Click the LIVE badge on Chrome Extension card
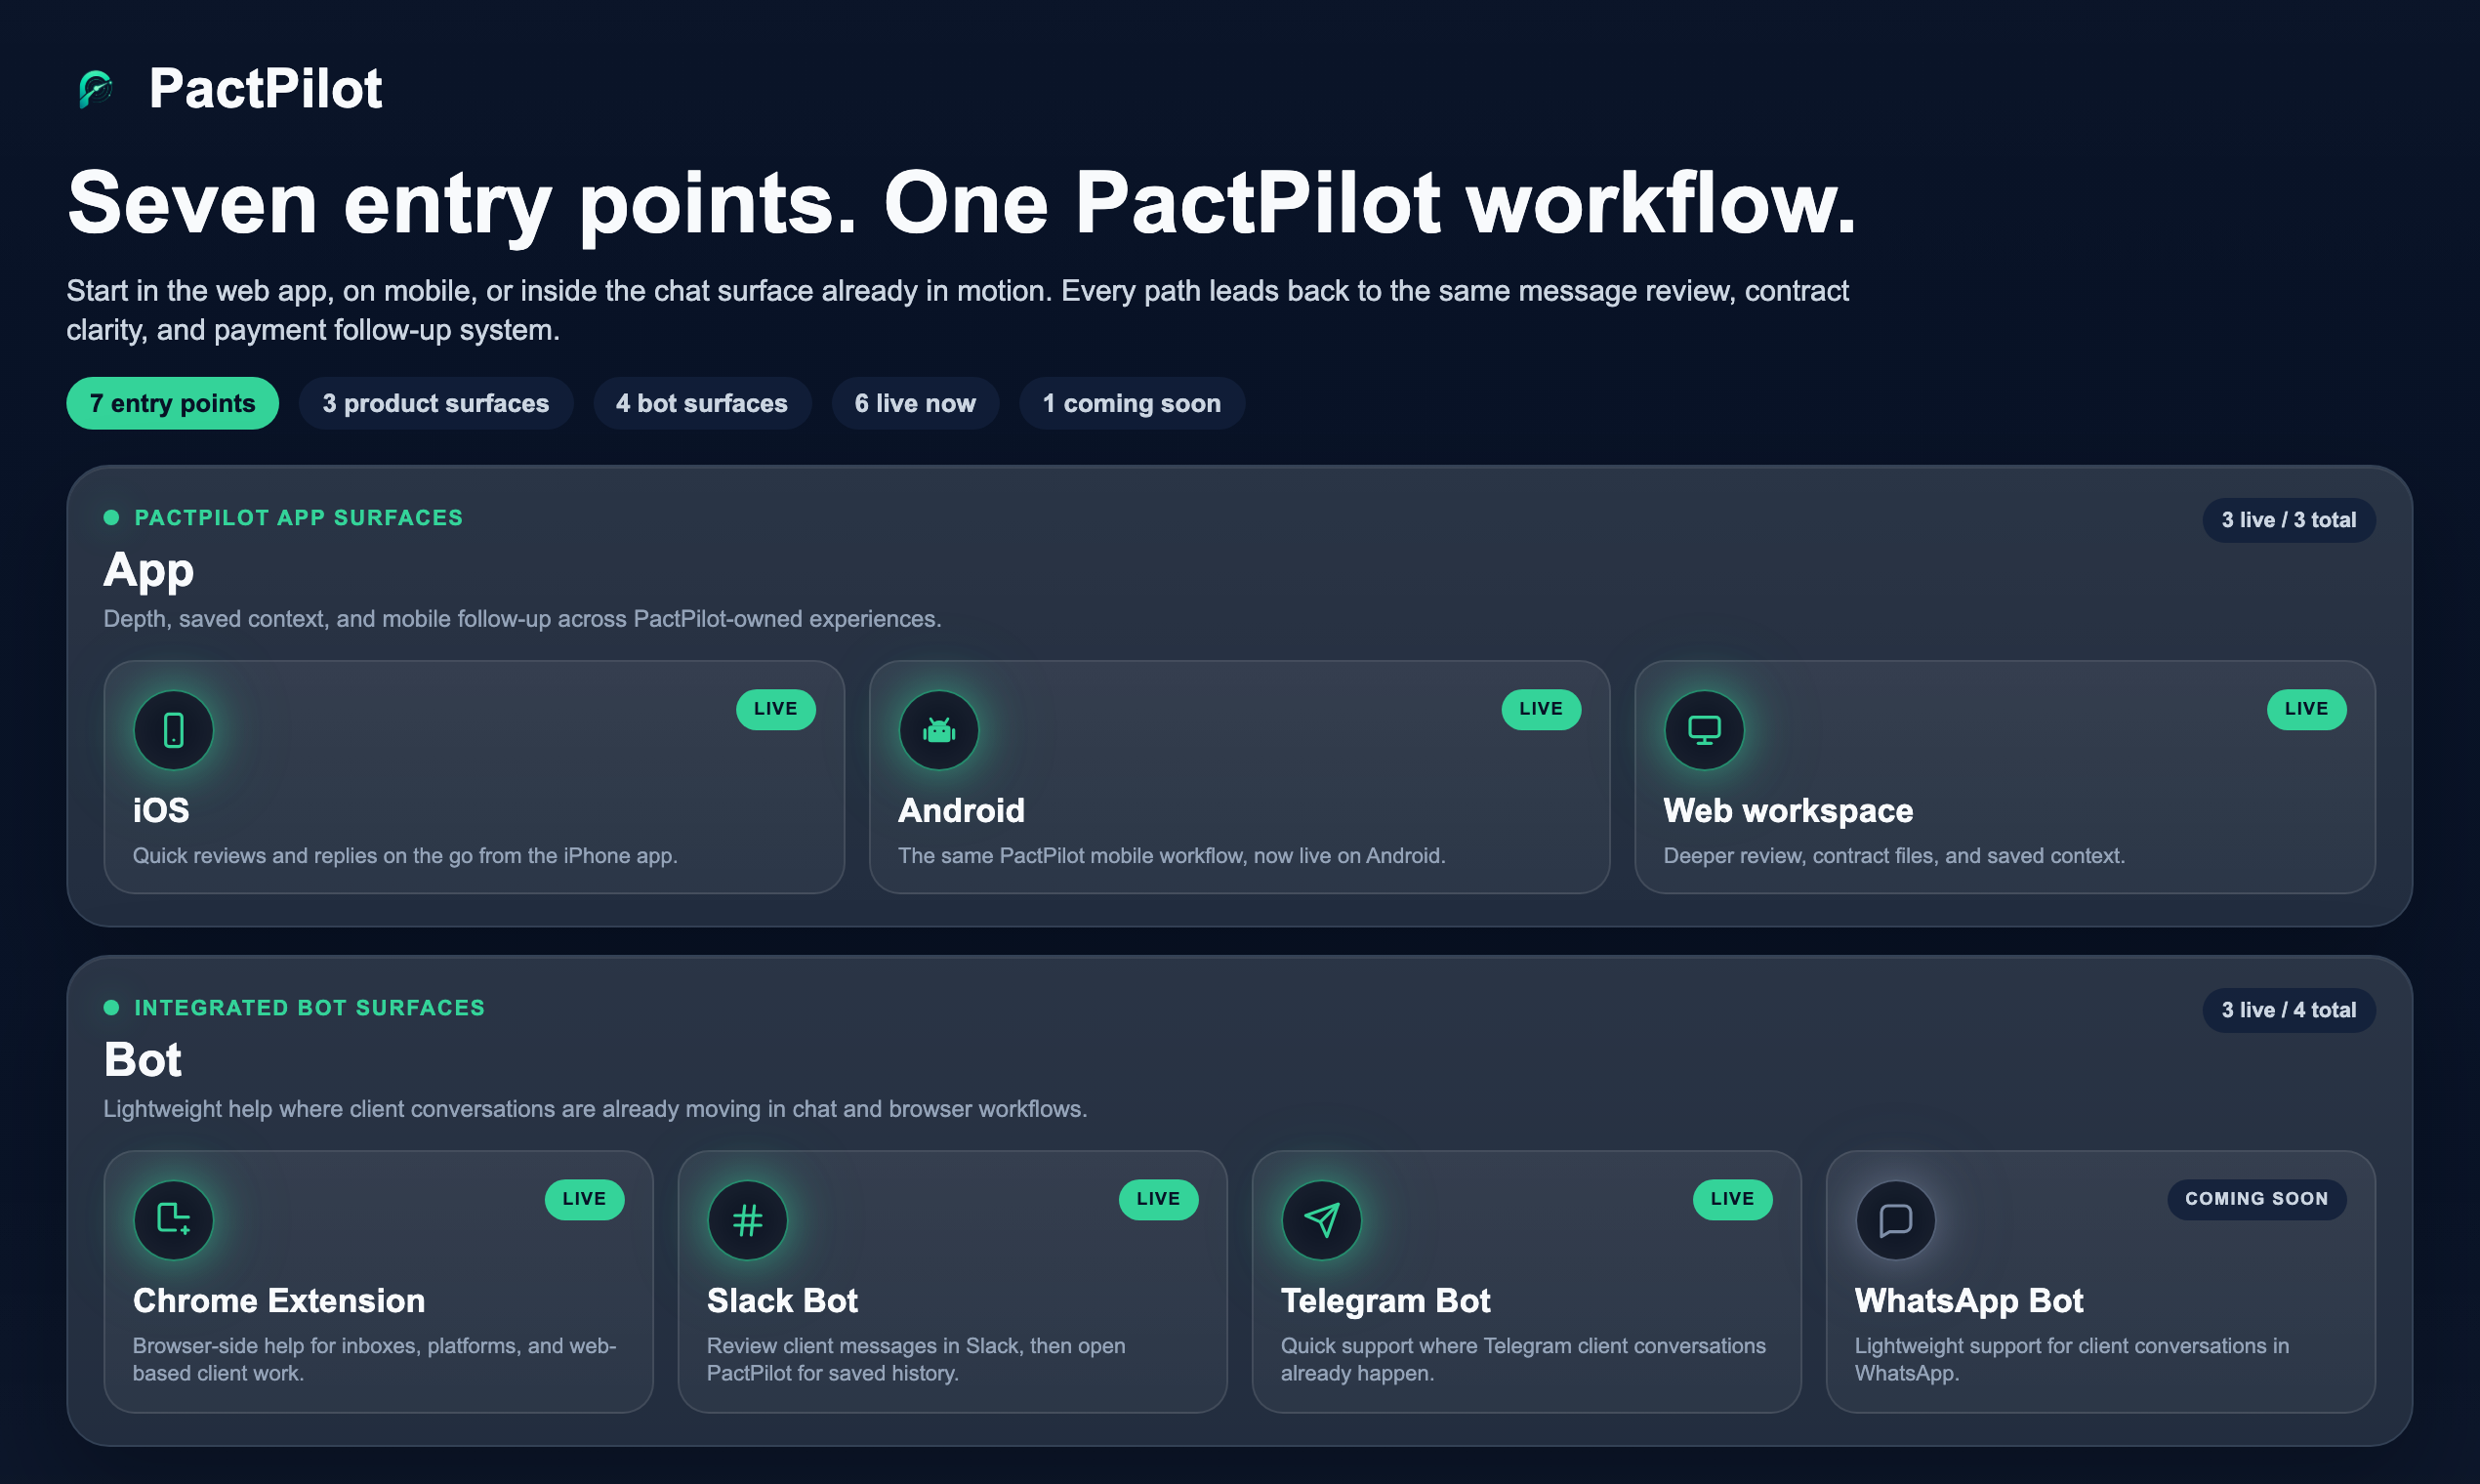Viewport: 2480px width, 1484px height. pyautogui.click(x=584, y=1199)
